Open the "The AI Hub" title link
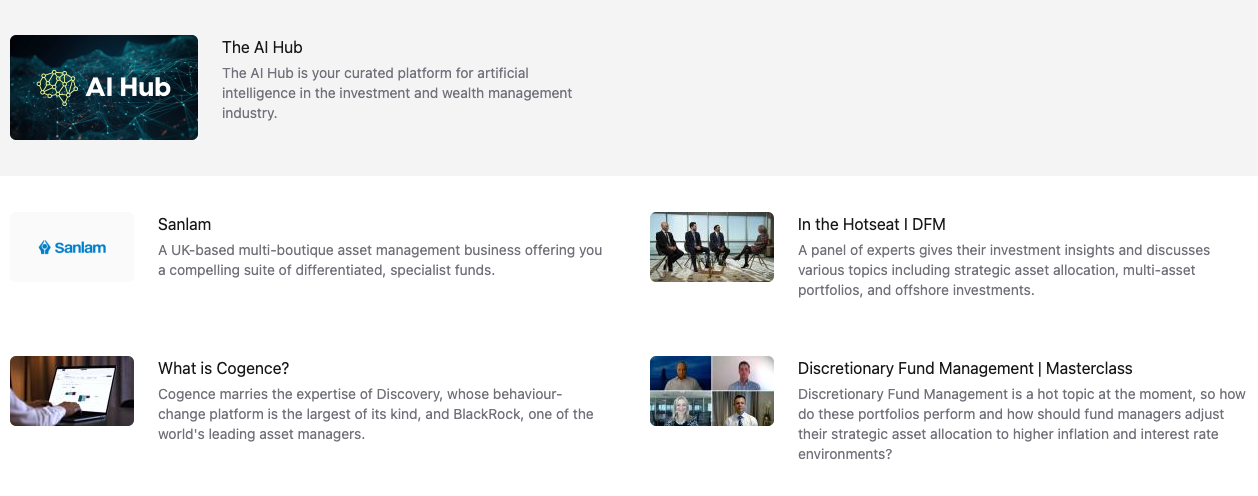This screenshot has height=496, width=1258. click(262, 47)
